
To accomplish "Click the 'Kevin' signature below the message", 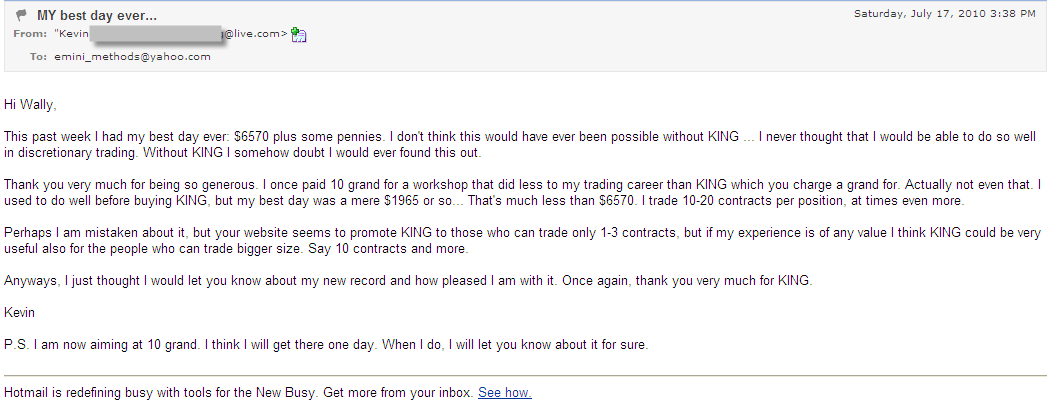I will point(19,313).
